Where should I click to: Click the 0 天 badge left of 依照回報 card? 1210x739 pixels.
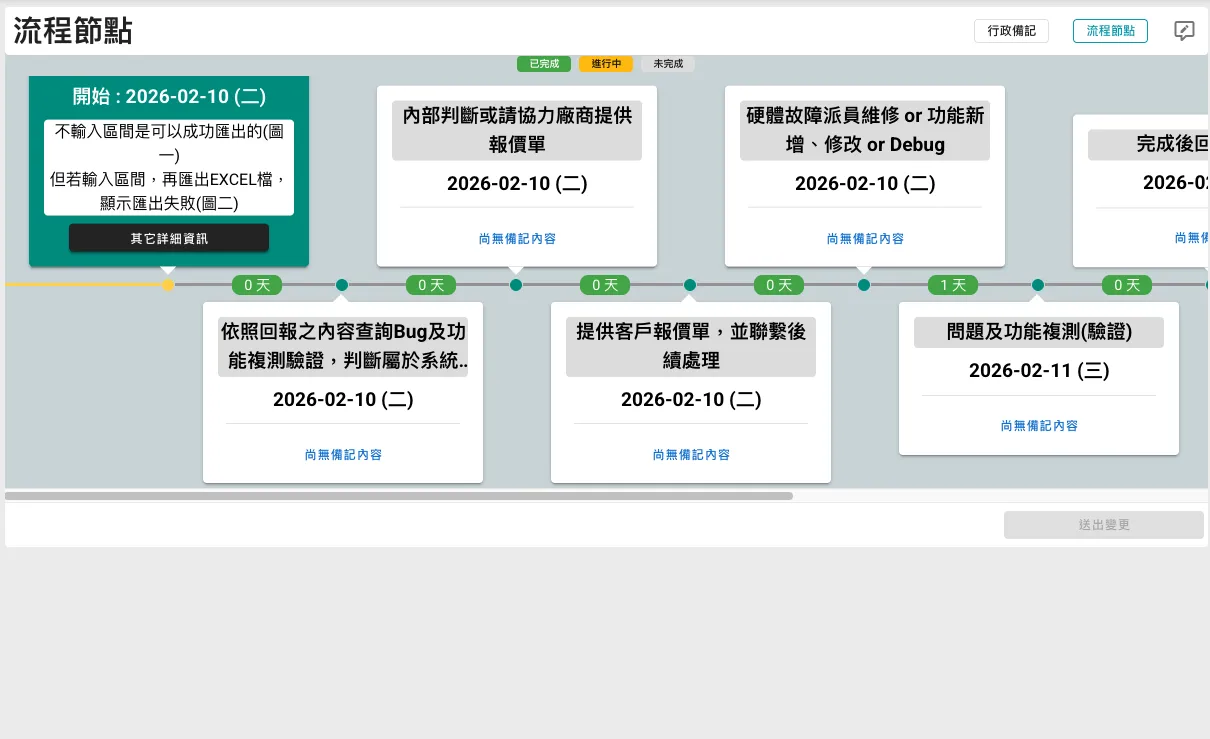point(256,285)
